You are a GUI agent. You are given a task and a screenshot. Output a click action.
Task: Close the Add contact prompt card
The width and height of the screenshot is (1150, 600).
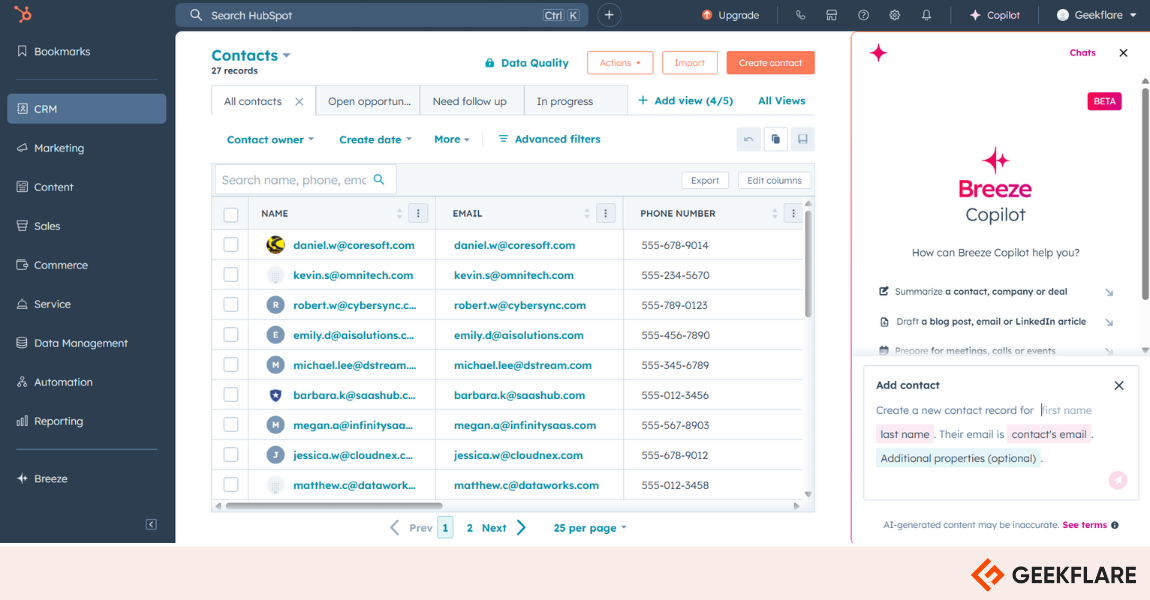[1118, 386]
